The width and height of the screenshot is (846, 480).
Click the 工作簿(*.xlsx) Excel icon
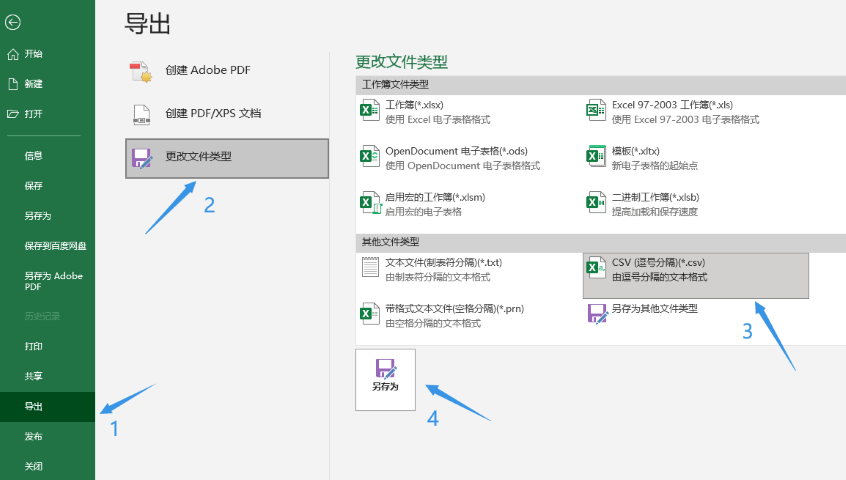coord(370,109)
